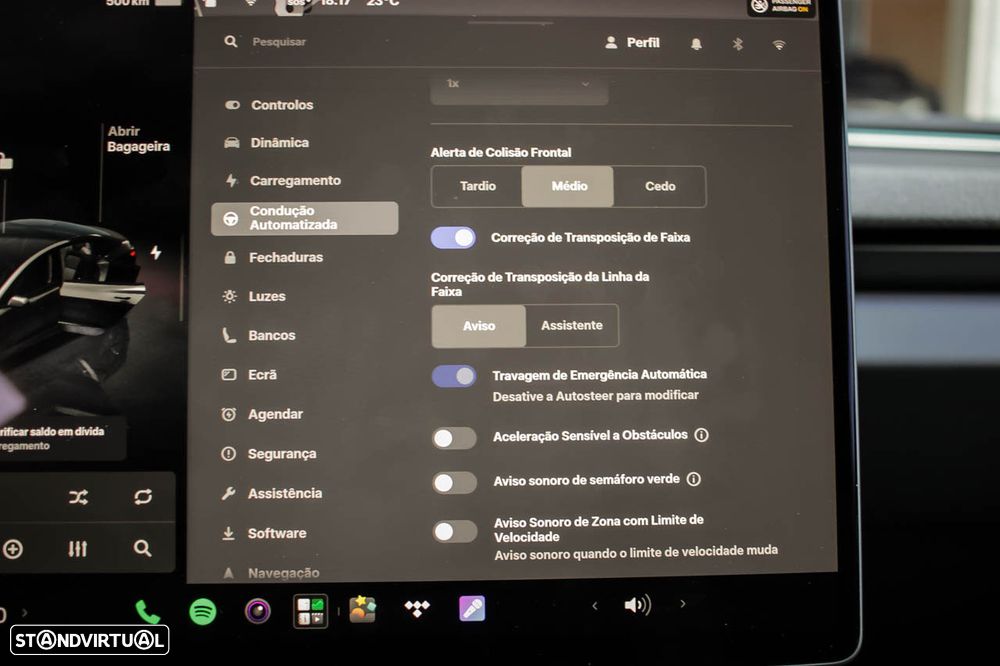Tap the charging bolt icon on the car
This screenshot has height=666, width=1000.
pyautogui.click(x=156, y=253)
